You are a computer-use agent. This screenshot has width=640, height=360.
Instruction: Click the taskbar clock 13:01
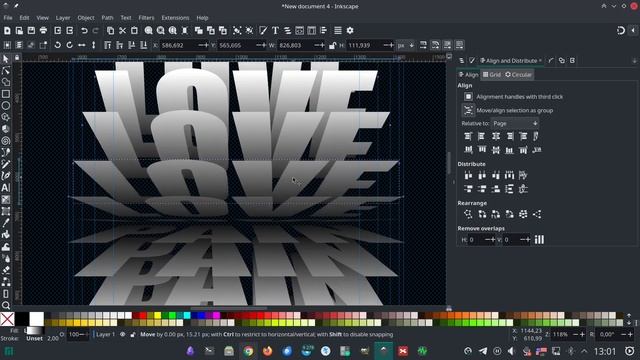[x=604, y=351]
